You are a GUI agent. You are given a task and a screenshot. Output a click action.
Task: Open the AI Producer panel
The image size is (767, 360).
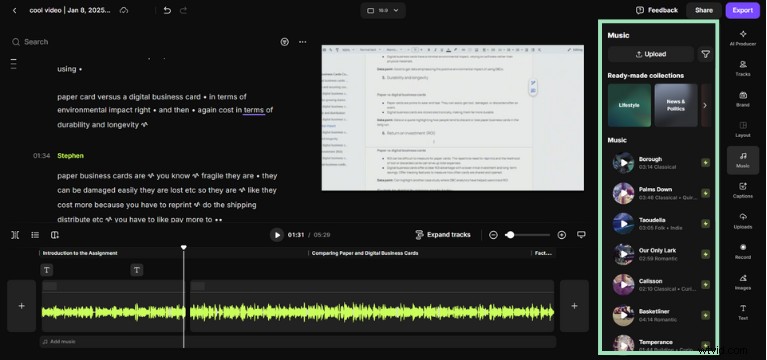coord(743,38)
